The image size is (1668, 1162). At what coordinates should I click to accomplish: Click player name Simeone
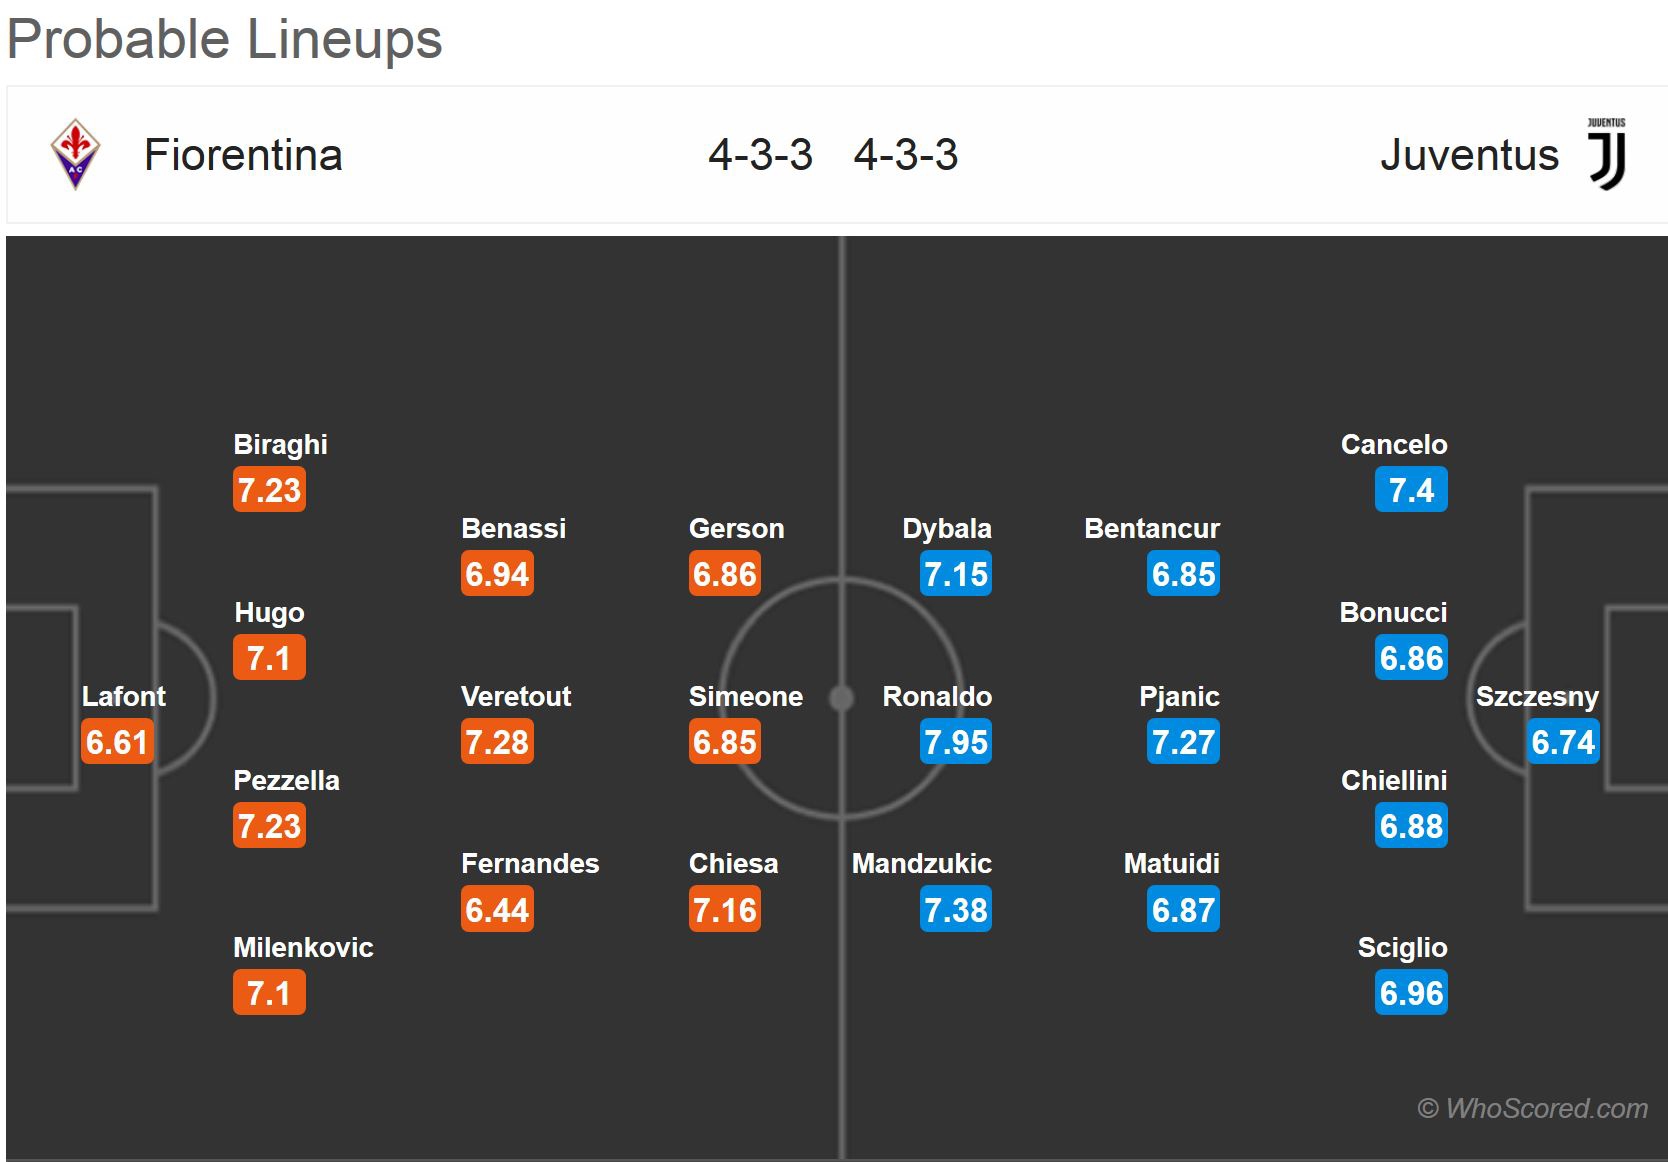coord(746,696)
